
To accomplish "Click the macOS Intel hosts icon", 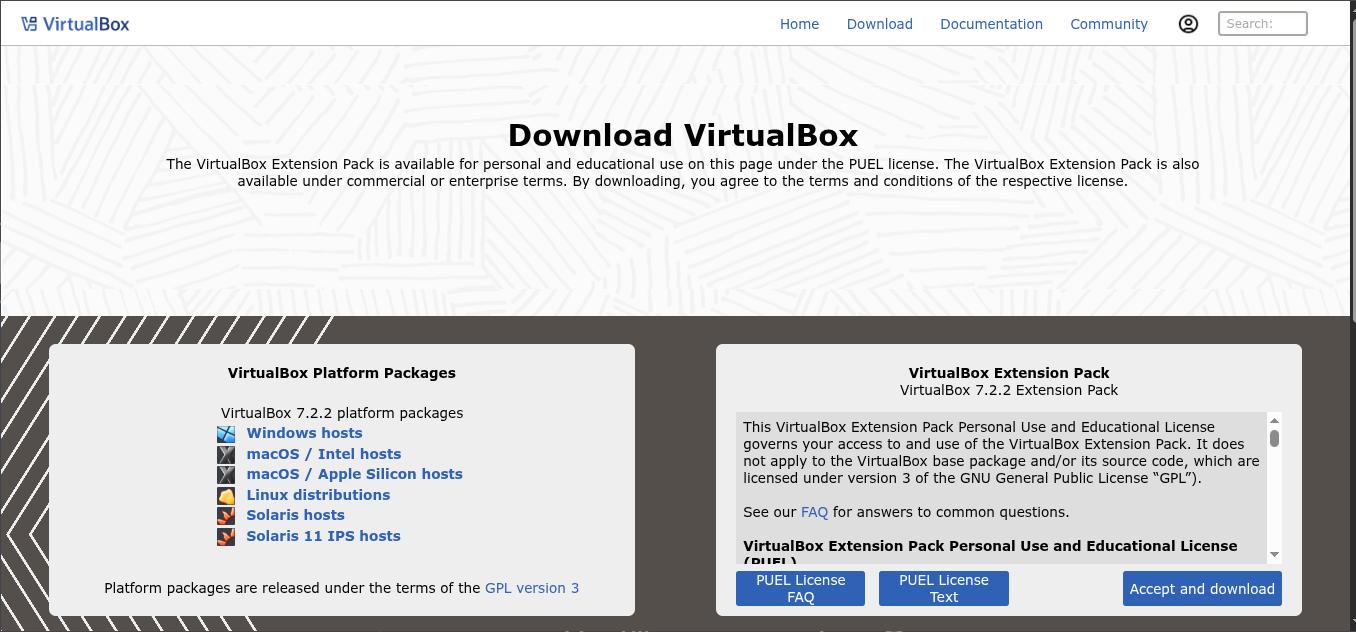I will click(x=227, y=454).
